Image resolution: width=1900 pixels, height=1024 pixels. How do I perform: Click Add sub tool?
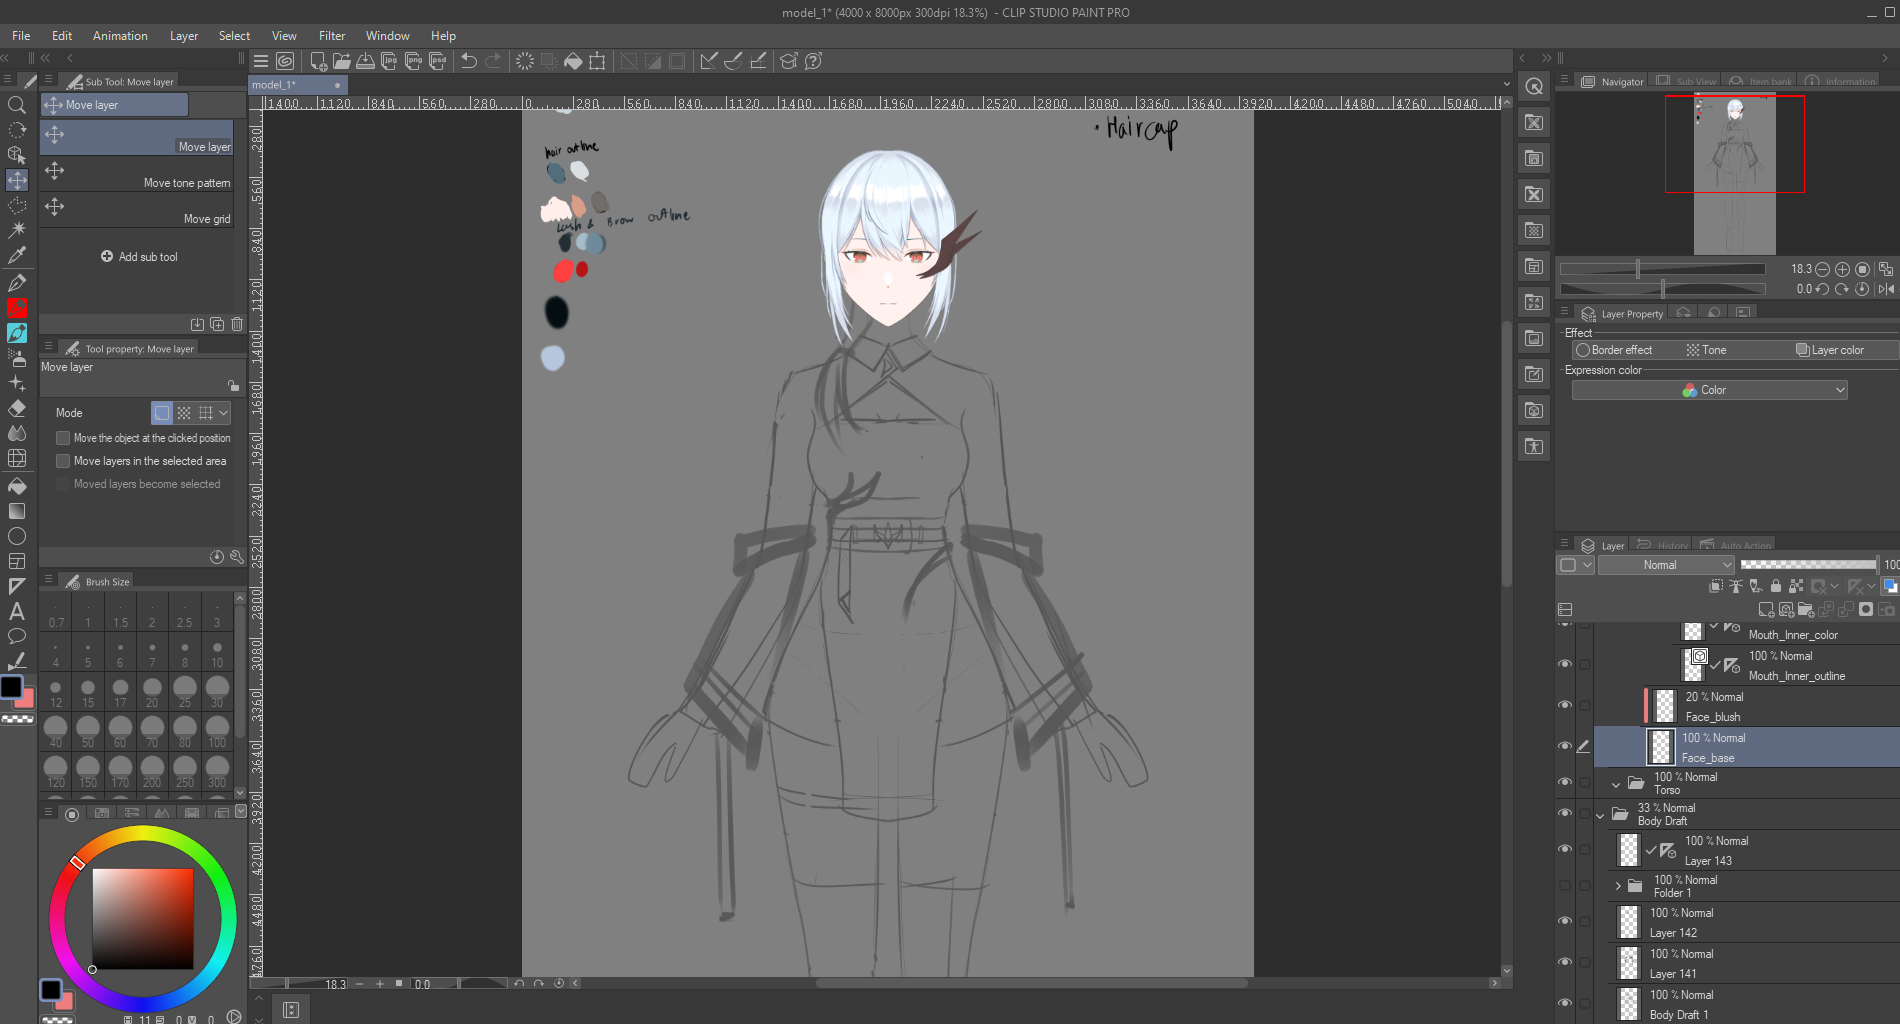[139, 257]
